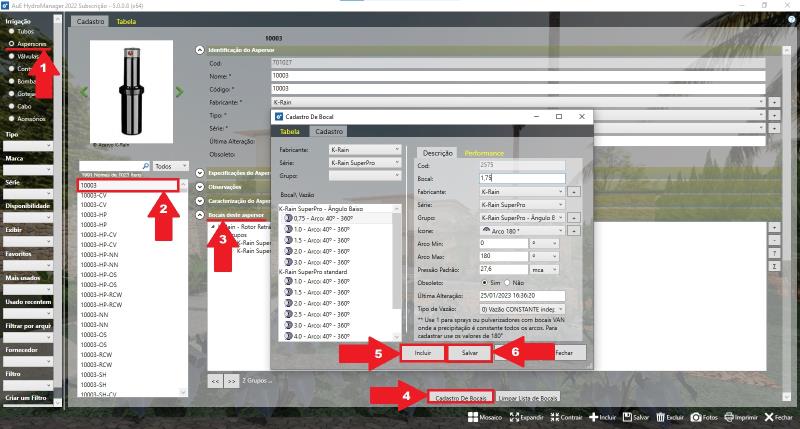Switch to the Performance tab
Viewport: 800px width, 429px height.
click(483, 152)
